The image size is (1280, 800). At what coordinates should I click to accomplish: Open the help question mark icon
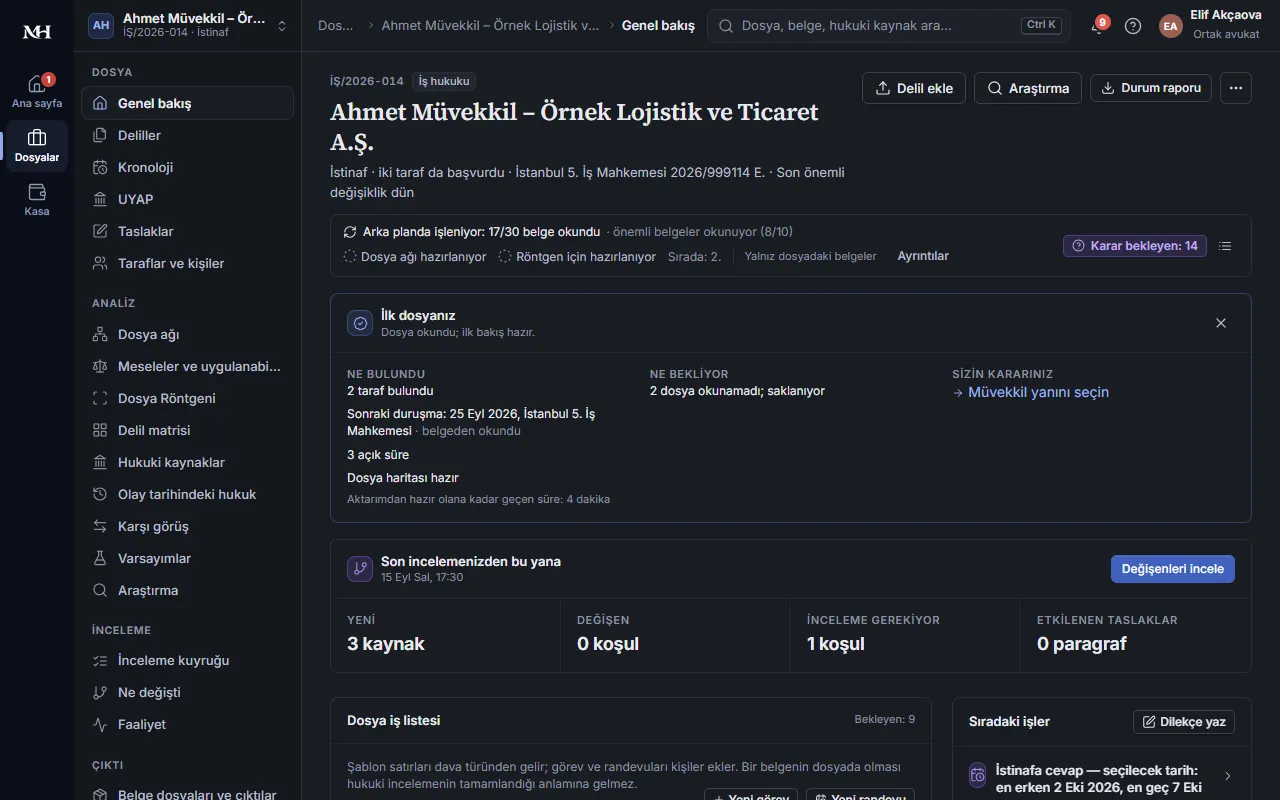[x=1133, y=26]
